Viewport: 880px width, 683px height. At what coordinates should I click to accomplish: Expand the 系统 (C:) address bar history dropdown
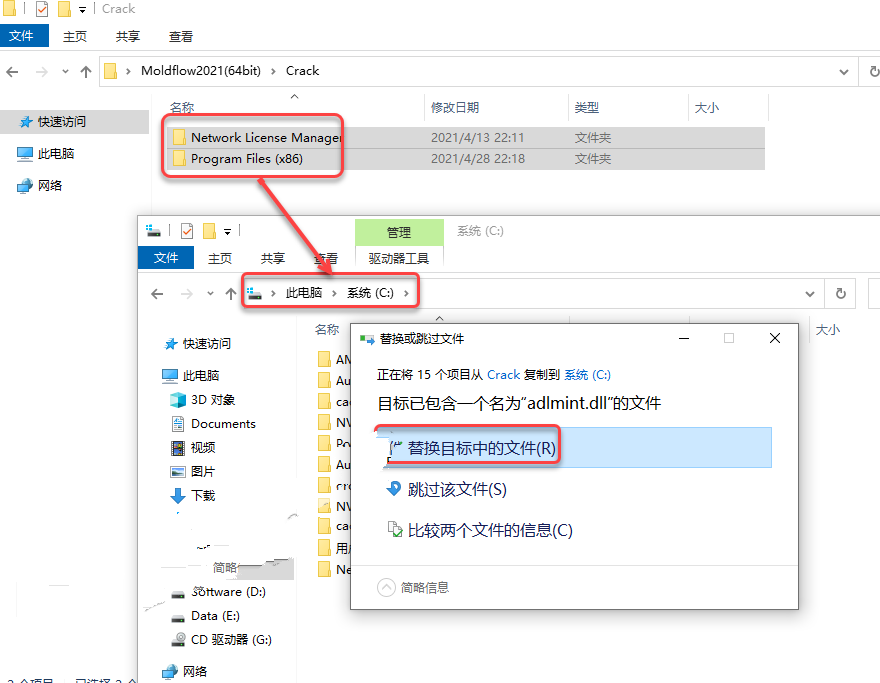(x=810, y=294)
